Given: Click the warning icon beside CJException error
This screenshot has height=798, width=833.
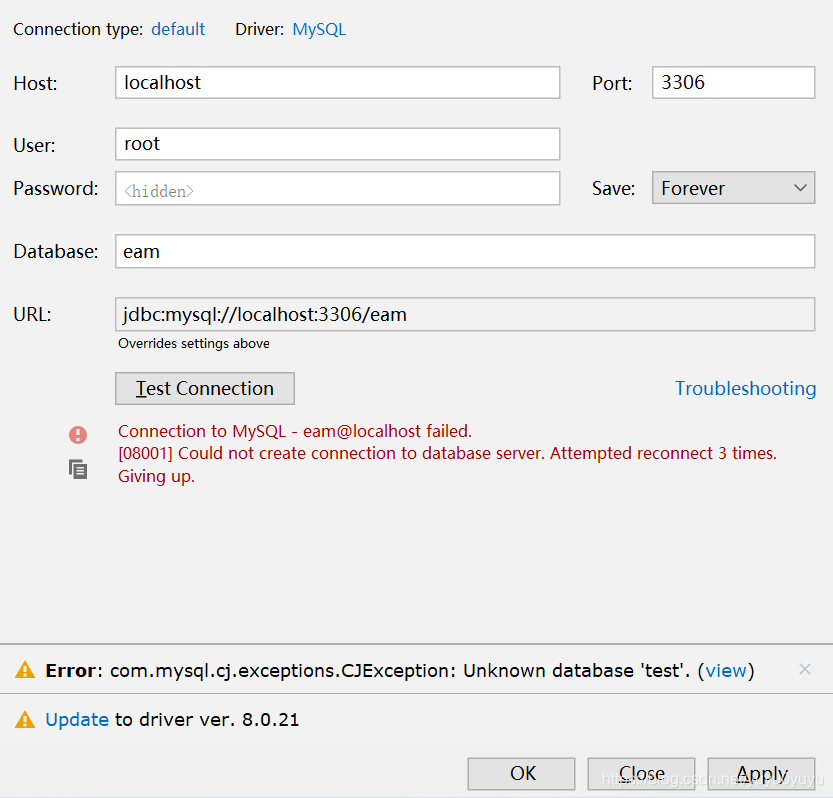Looking at the screenshot, I should pos(25,670).
